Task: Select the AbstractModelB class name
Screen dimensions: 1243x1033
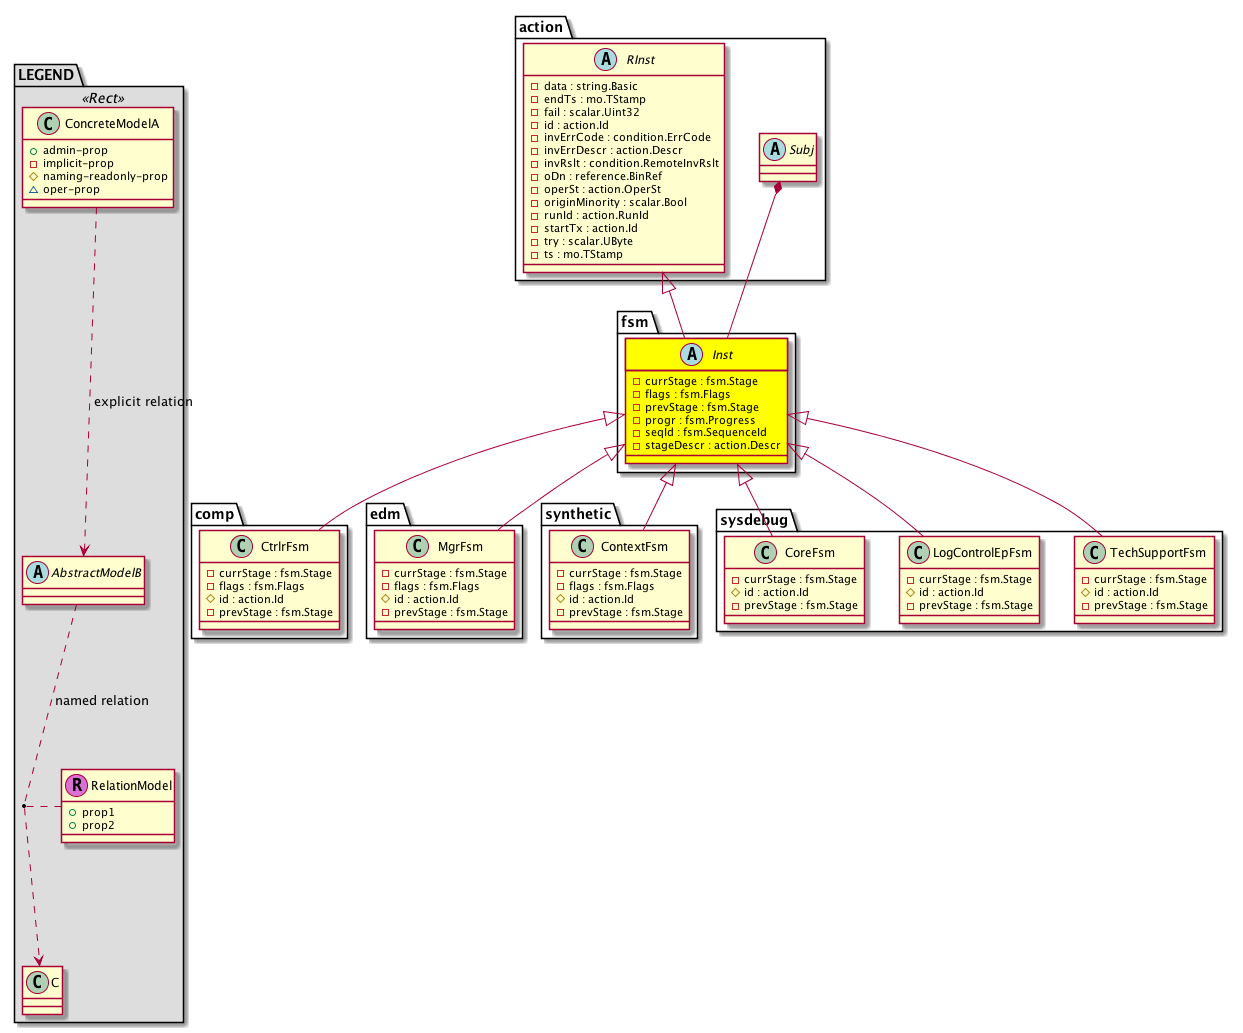Action: (97, 572)
